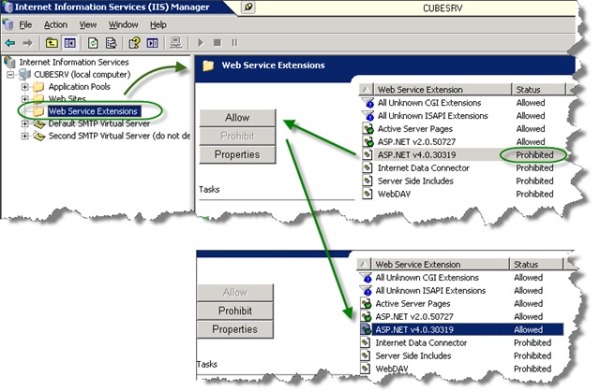The image size is (600, 391).
Task: Click the pin icon beside CUBESRV title
Action: point(248,7)
